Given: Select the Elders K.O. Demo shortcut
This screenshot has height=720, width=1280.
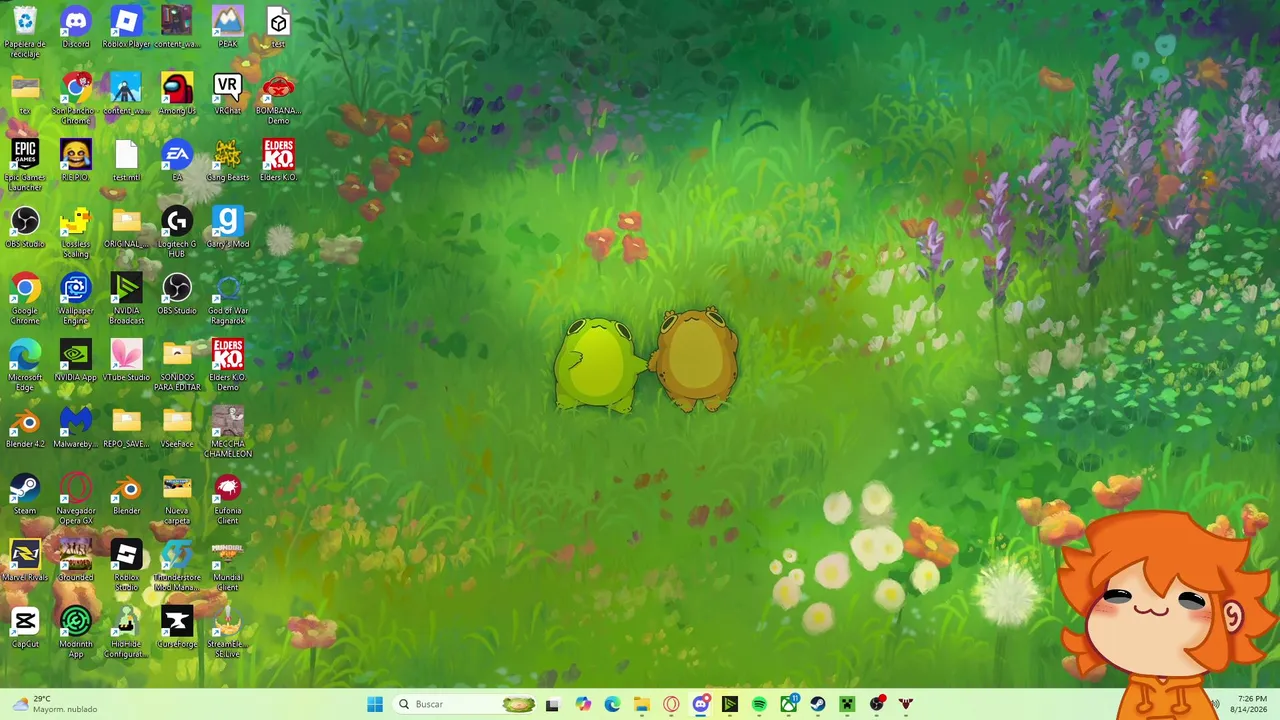Looking at the screenshot, I should (x=228, y=366).
